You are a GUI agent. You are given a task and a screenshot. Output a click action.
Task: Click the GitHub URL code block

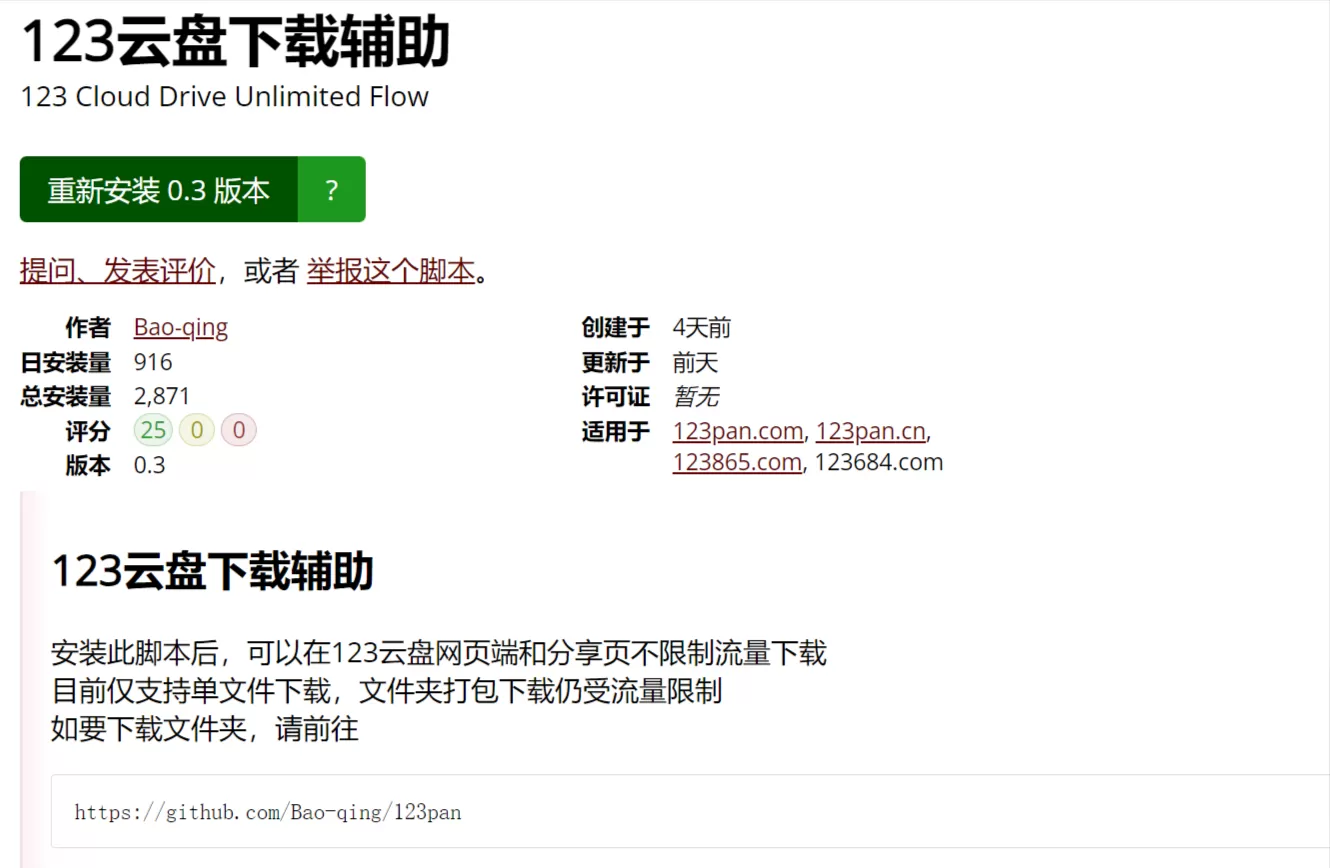(690, 811)
